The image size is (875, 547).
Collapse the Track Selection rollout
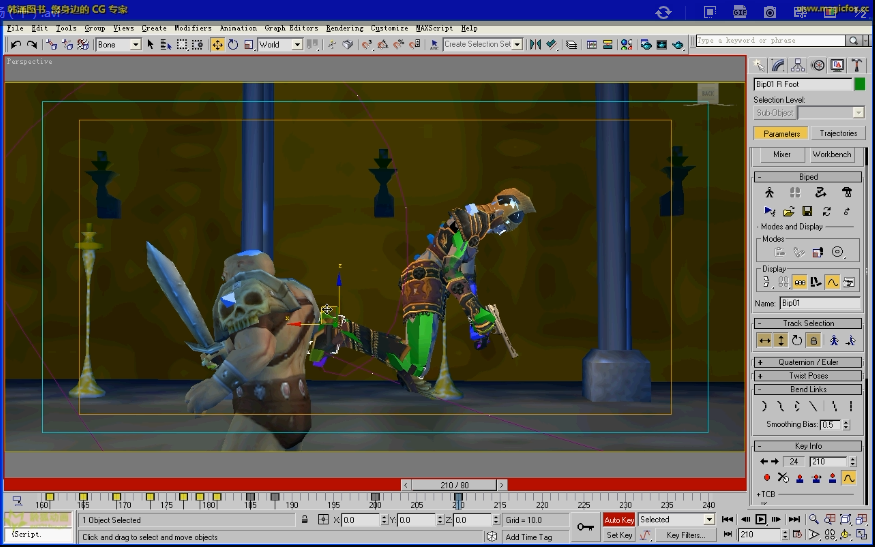tap(808, 323)
